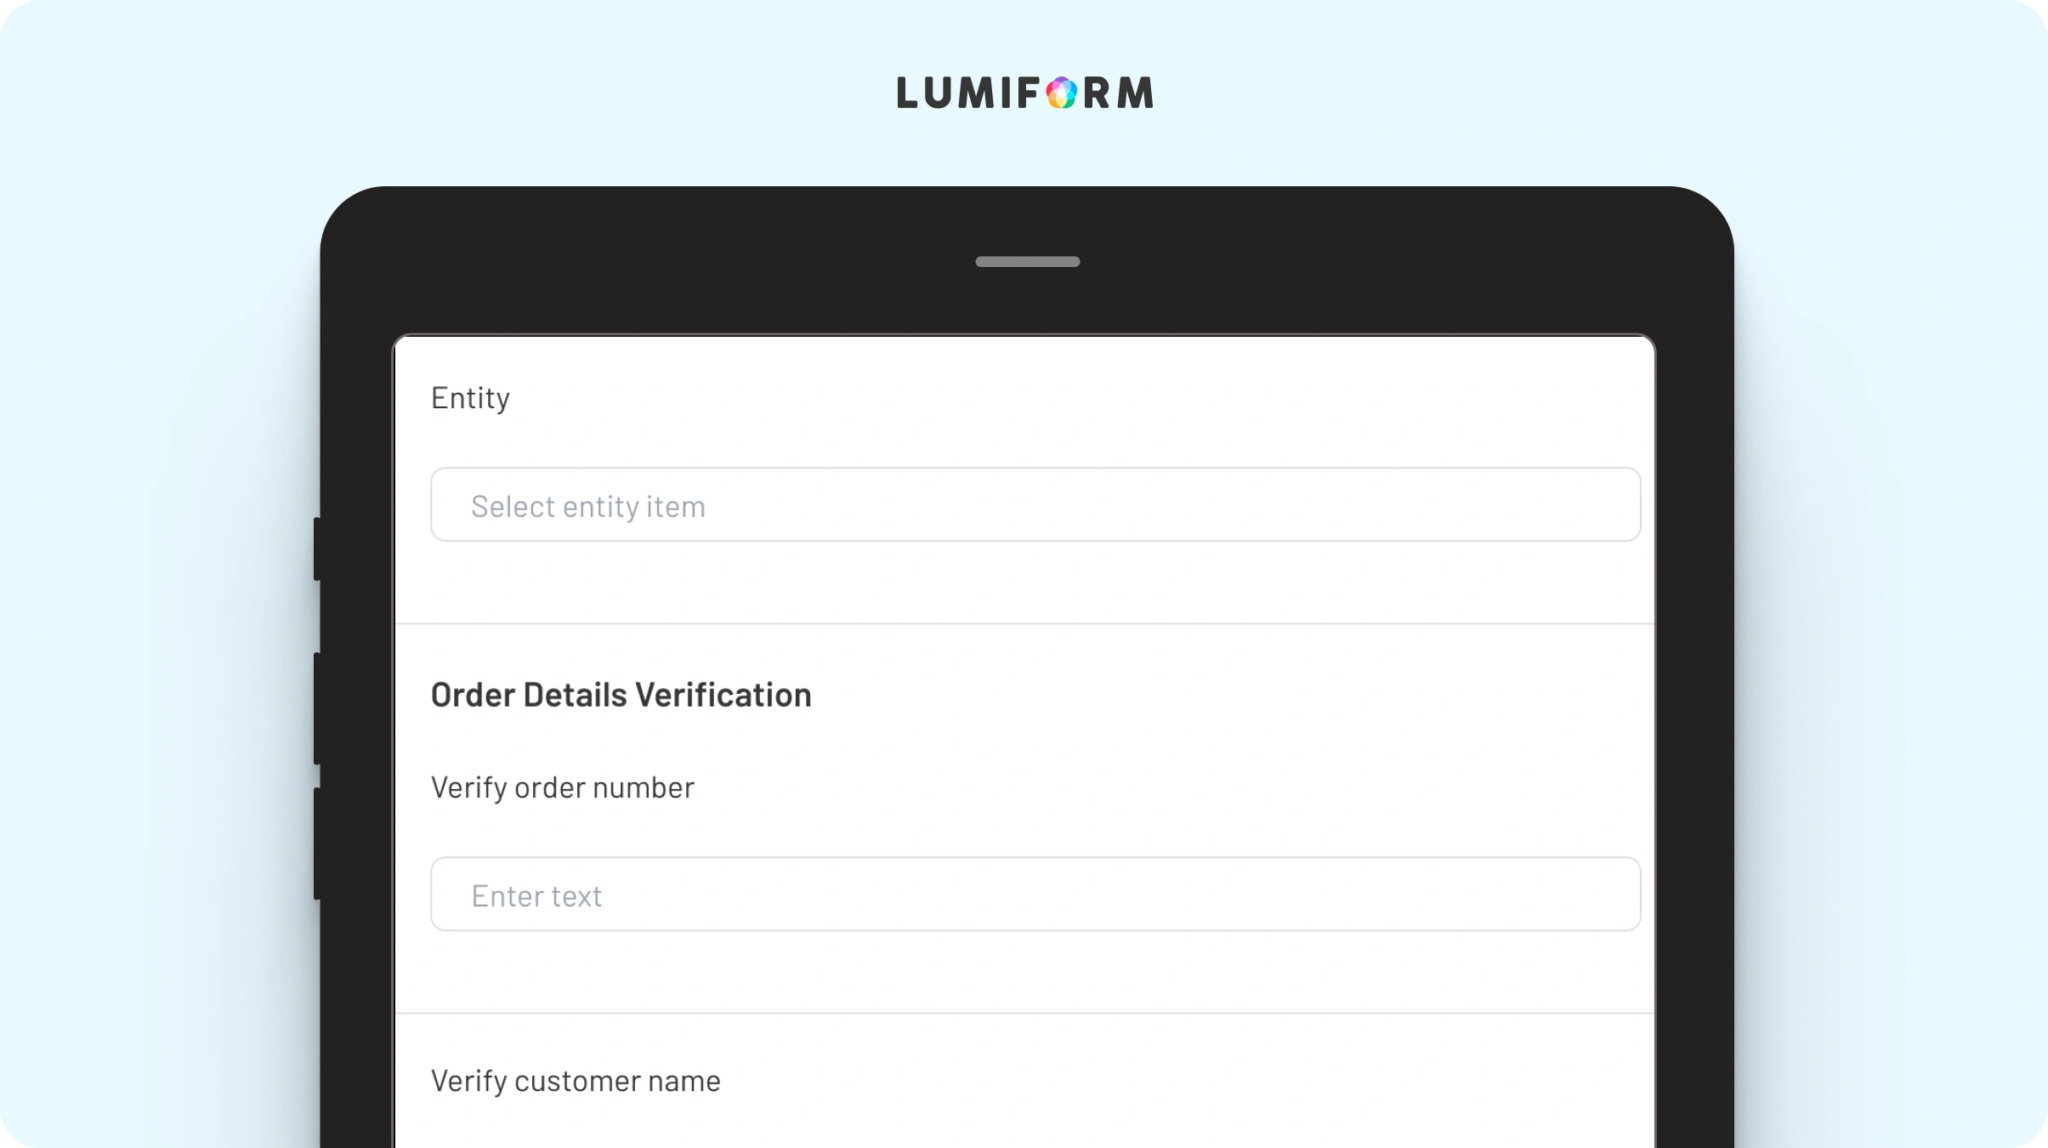Click the 'Select entity item' placeholder text

tap(588, 507)
